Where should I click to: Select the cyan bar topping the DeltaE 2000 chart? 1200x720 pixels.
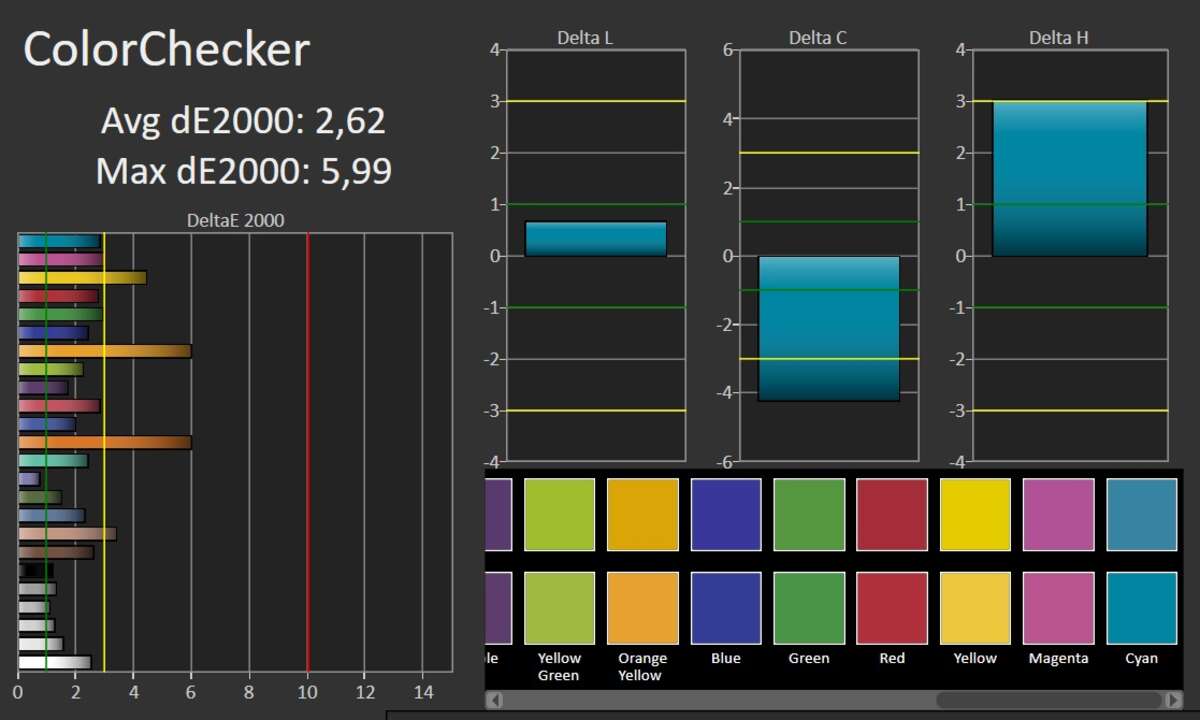59,241
